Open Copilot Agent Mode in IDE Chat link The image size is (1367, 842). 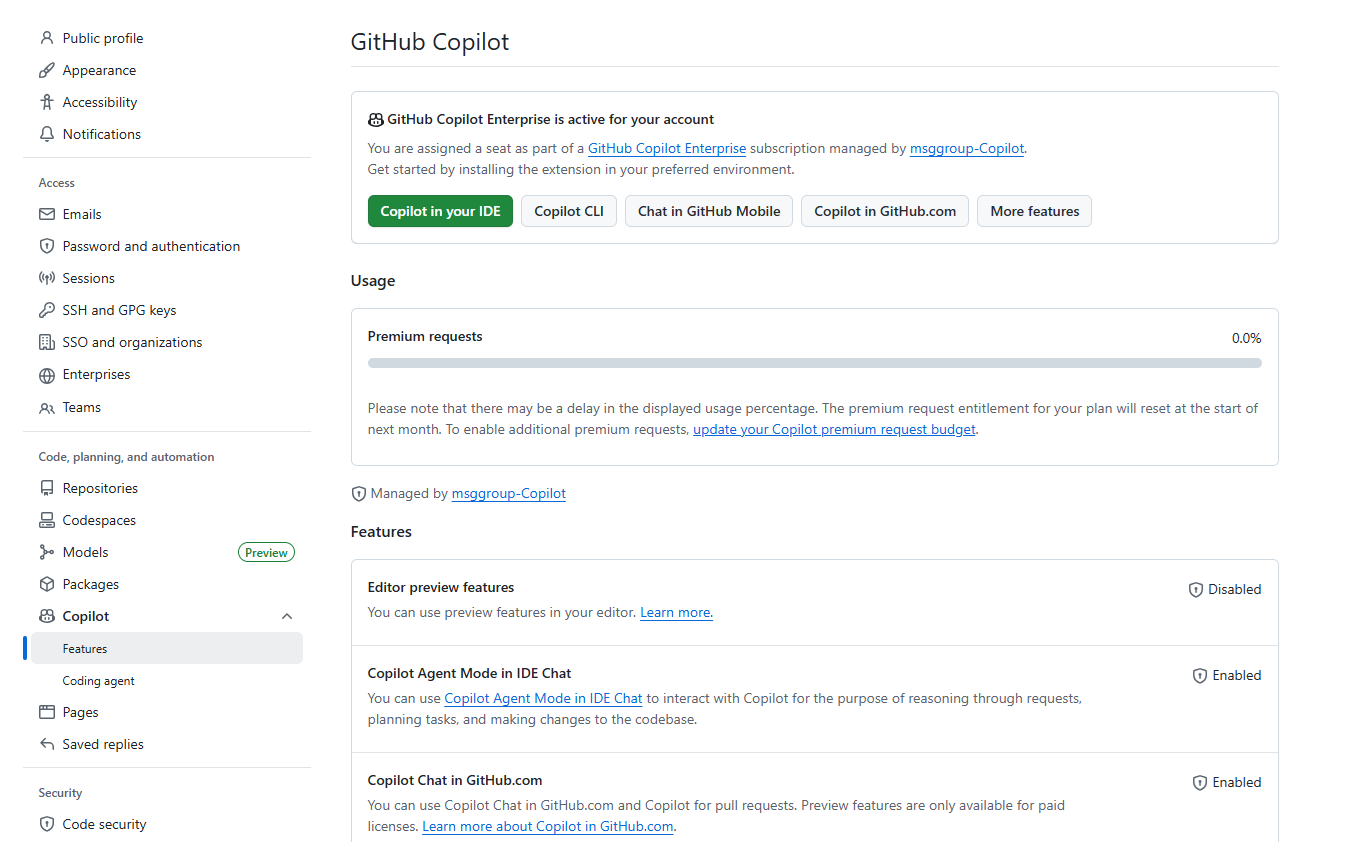[543, 698]
